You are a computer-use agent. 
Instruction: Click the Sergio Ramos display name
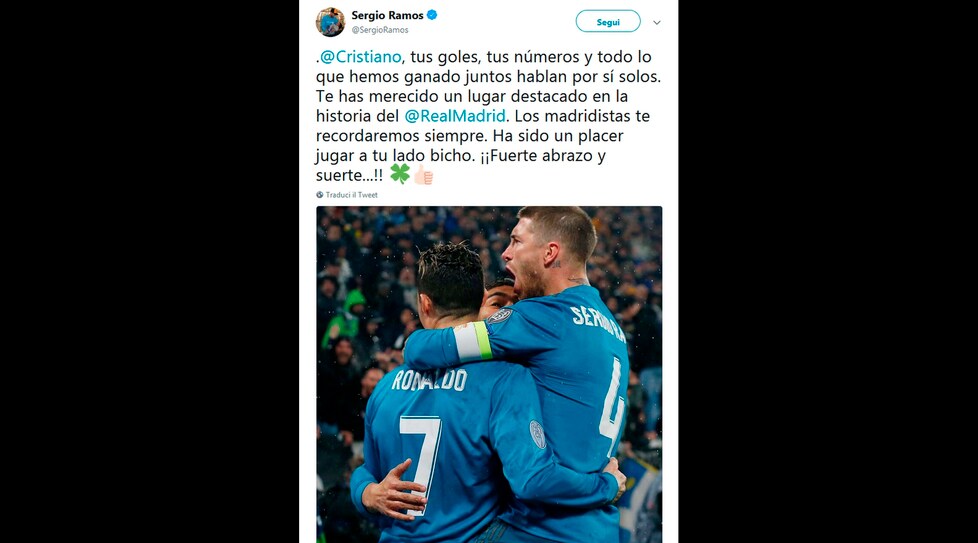(387, 15)
